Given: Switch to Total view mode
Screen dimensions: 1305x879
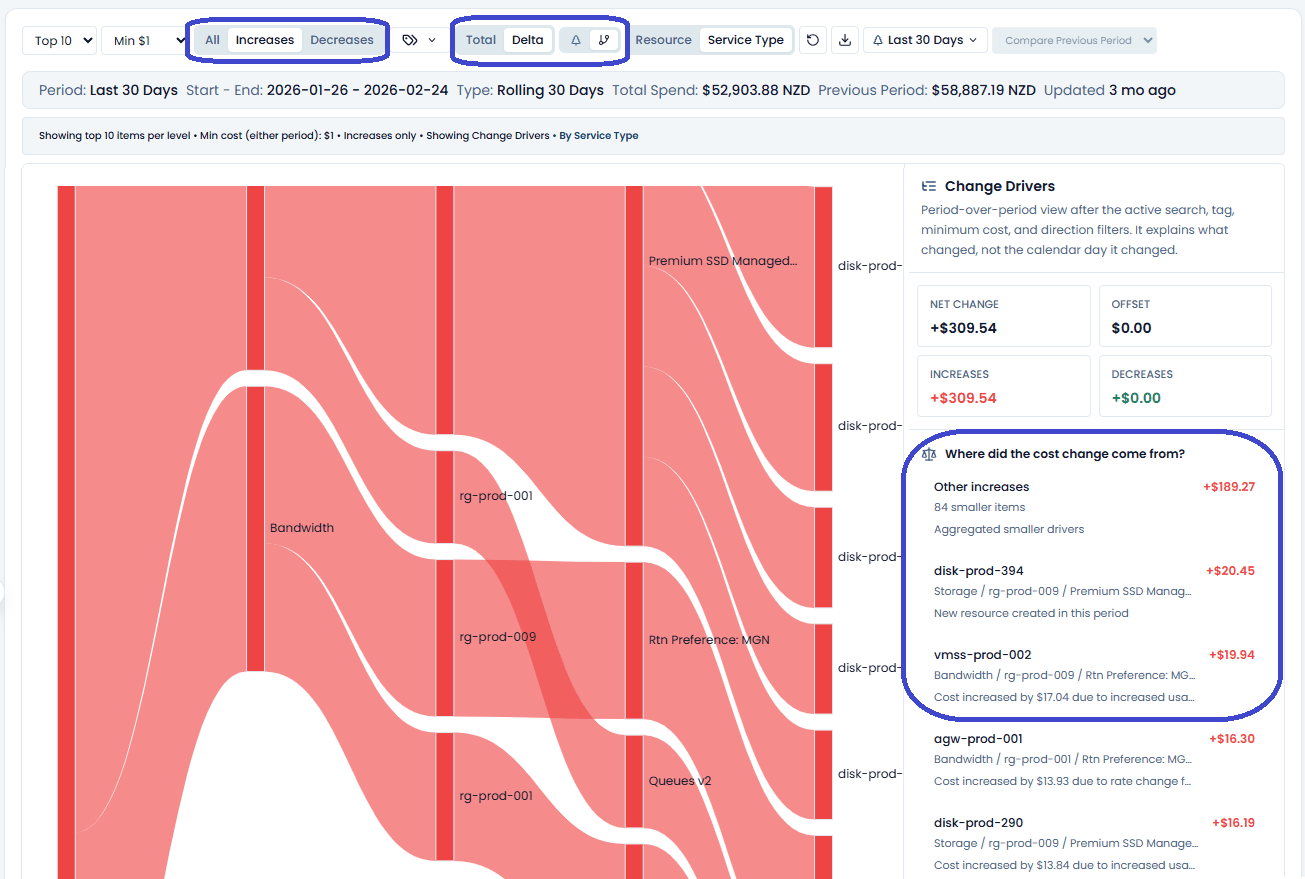Looking at the screenshot, I should pos(481,40).
